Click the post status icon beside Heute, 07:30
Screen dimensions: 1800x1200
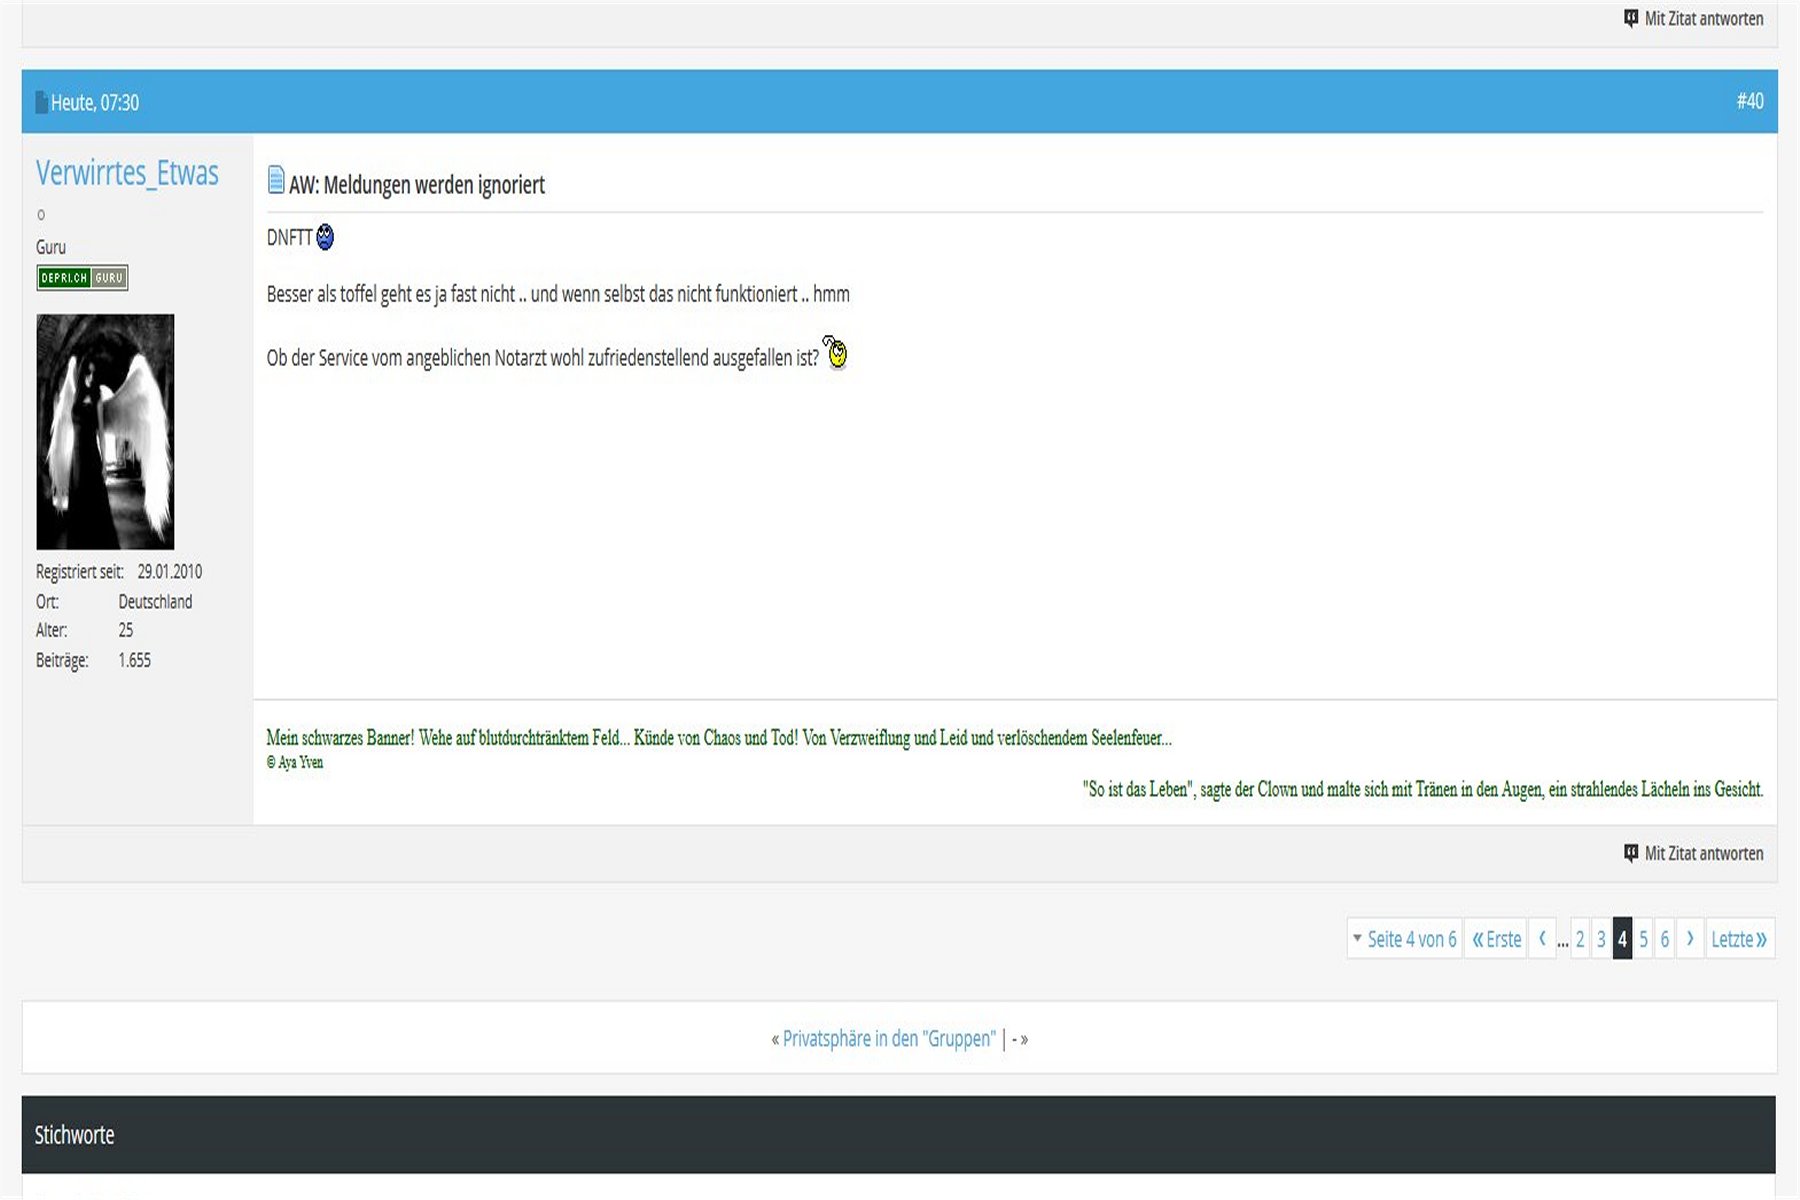pos(41,102)
